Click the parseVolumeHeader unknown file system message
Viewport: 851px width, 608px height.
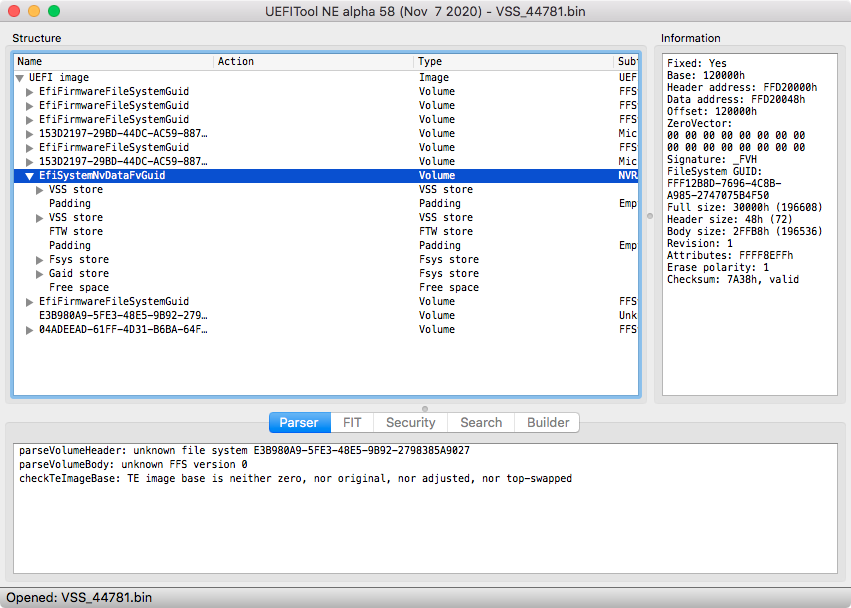tap(244, 451)
